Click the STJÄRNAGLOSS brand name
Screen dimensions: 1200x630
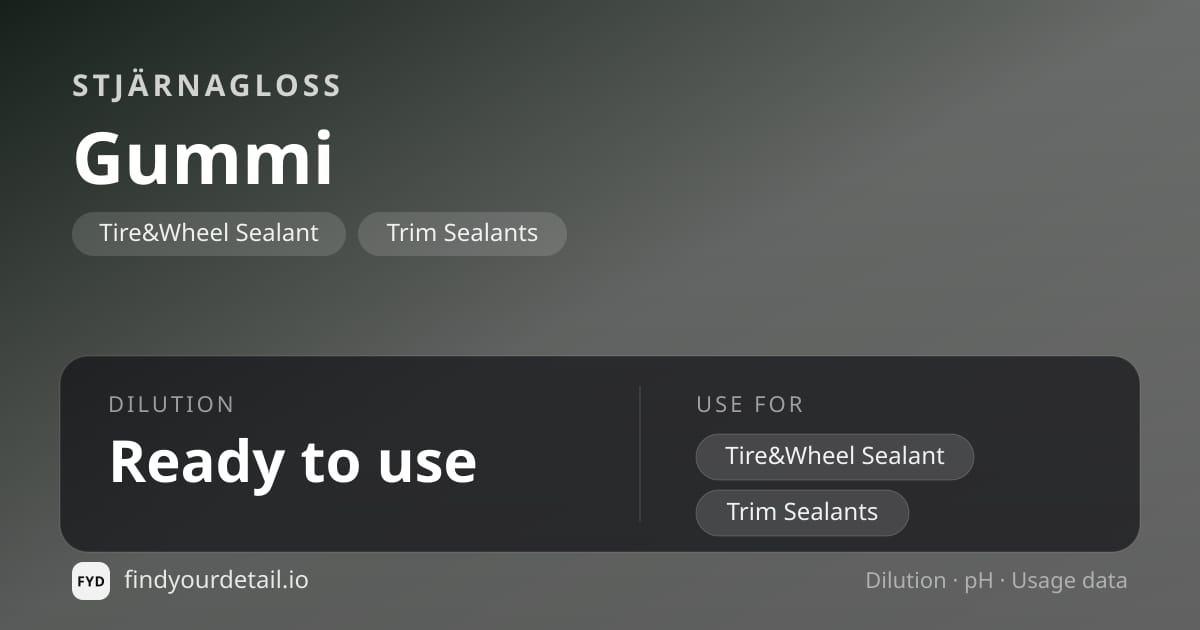pos(207,86)
